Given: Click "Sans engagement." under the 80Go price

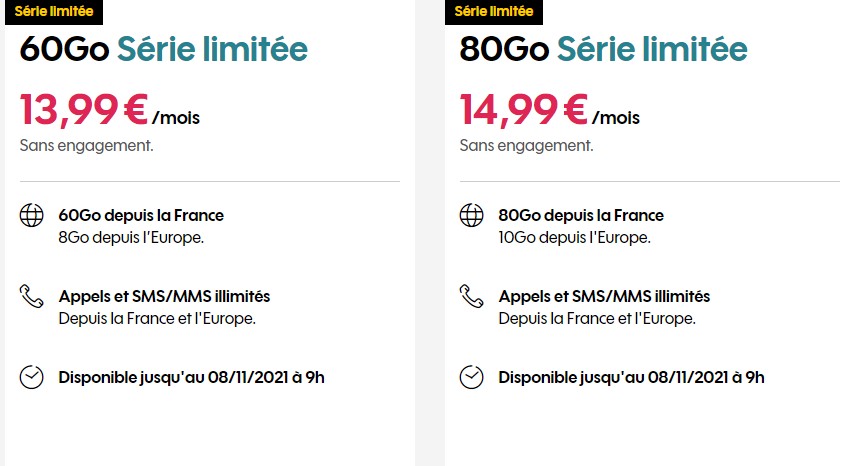Looking at the screenshot, I should click(x=526, y=145).
